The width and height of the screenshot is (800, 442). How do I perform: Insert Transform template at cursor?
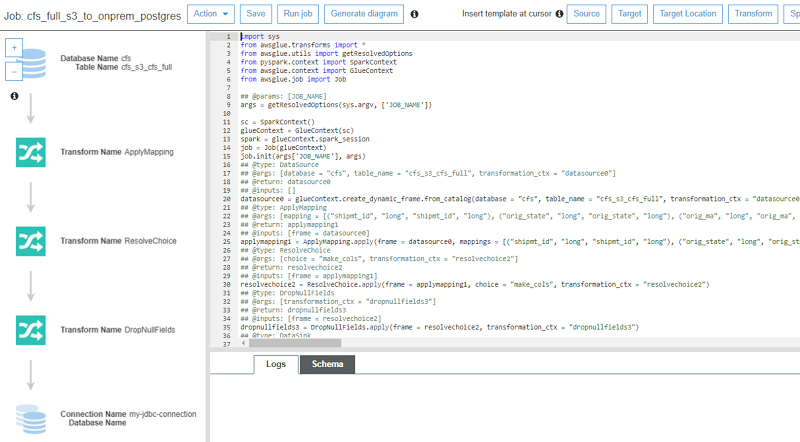click(753, 14)
